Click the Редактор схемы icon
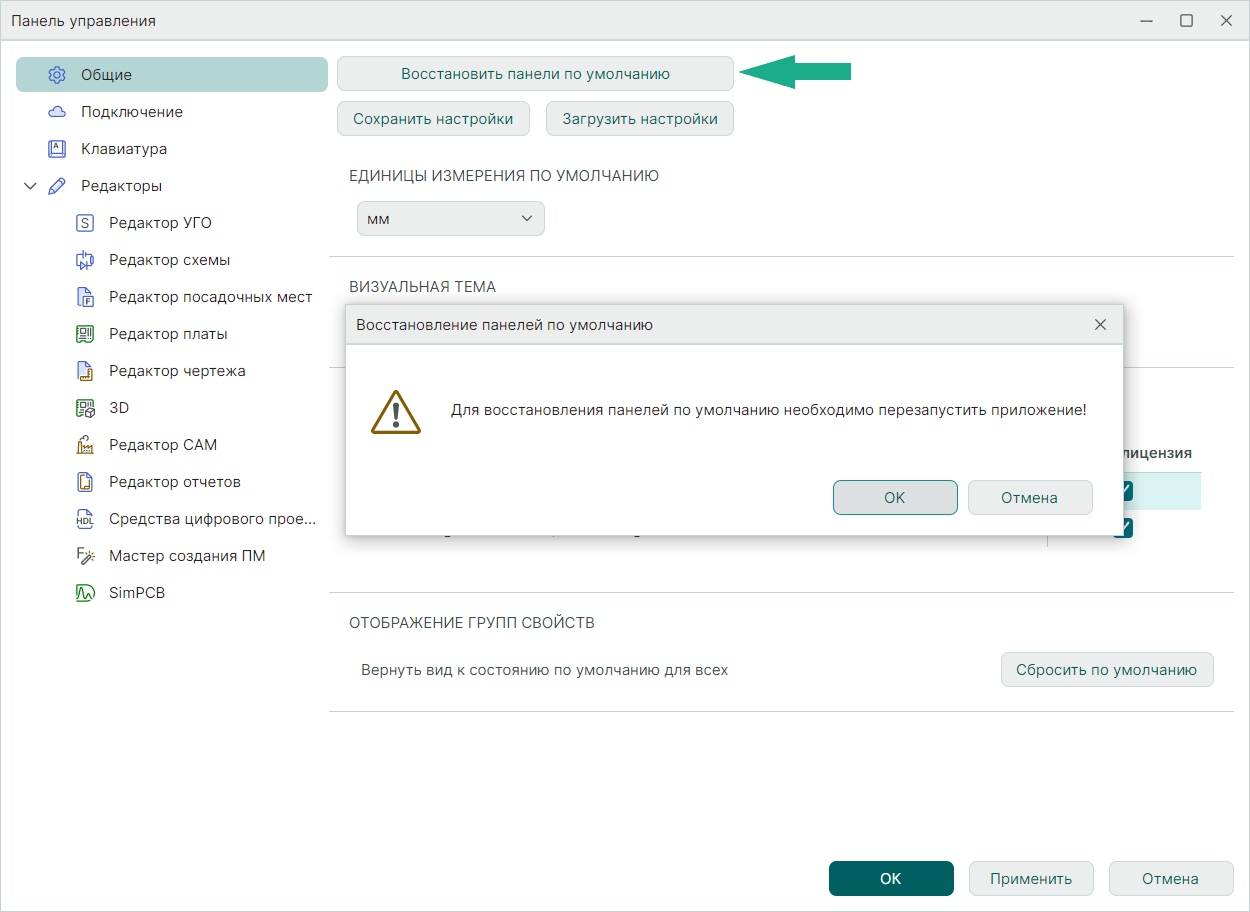Screen dimensions: 1250x912 coord(85,260)
